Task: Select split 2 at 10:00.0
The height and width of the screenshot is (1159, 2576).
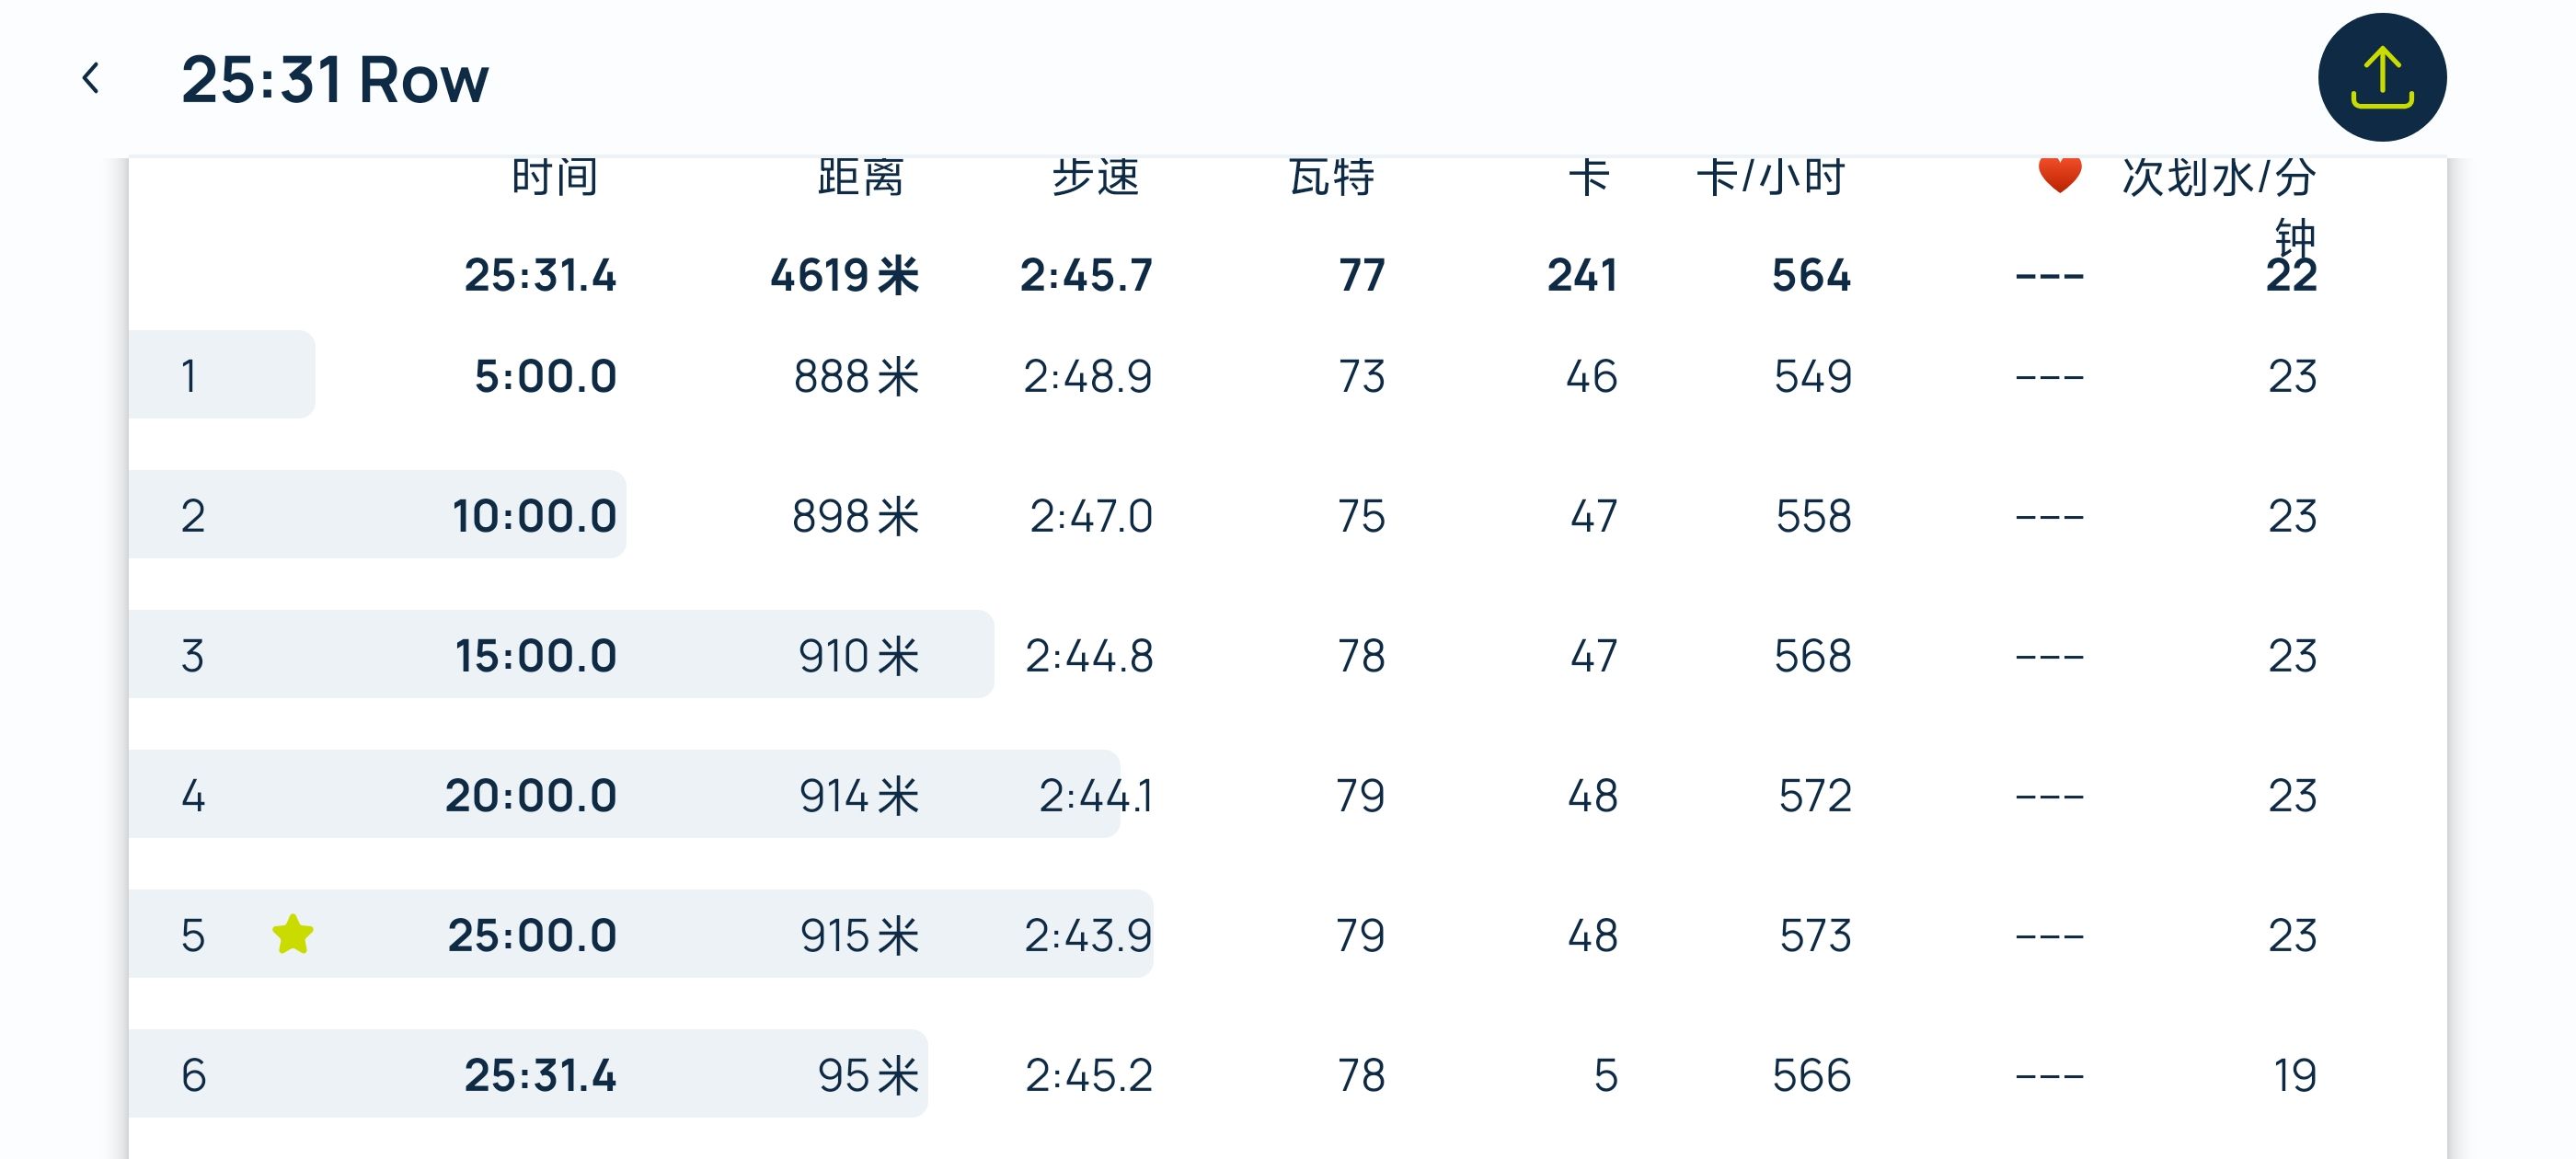Action: 1287,515
